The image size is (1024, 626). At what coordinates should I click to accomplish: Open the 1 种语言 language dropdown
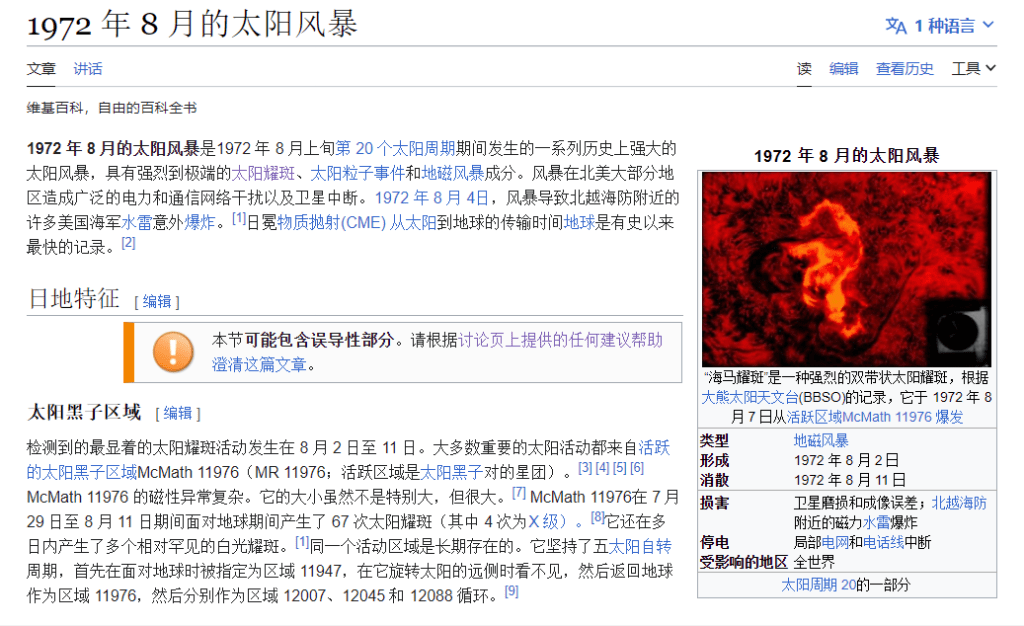point(940,26)
